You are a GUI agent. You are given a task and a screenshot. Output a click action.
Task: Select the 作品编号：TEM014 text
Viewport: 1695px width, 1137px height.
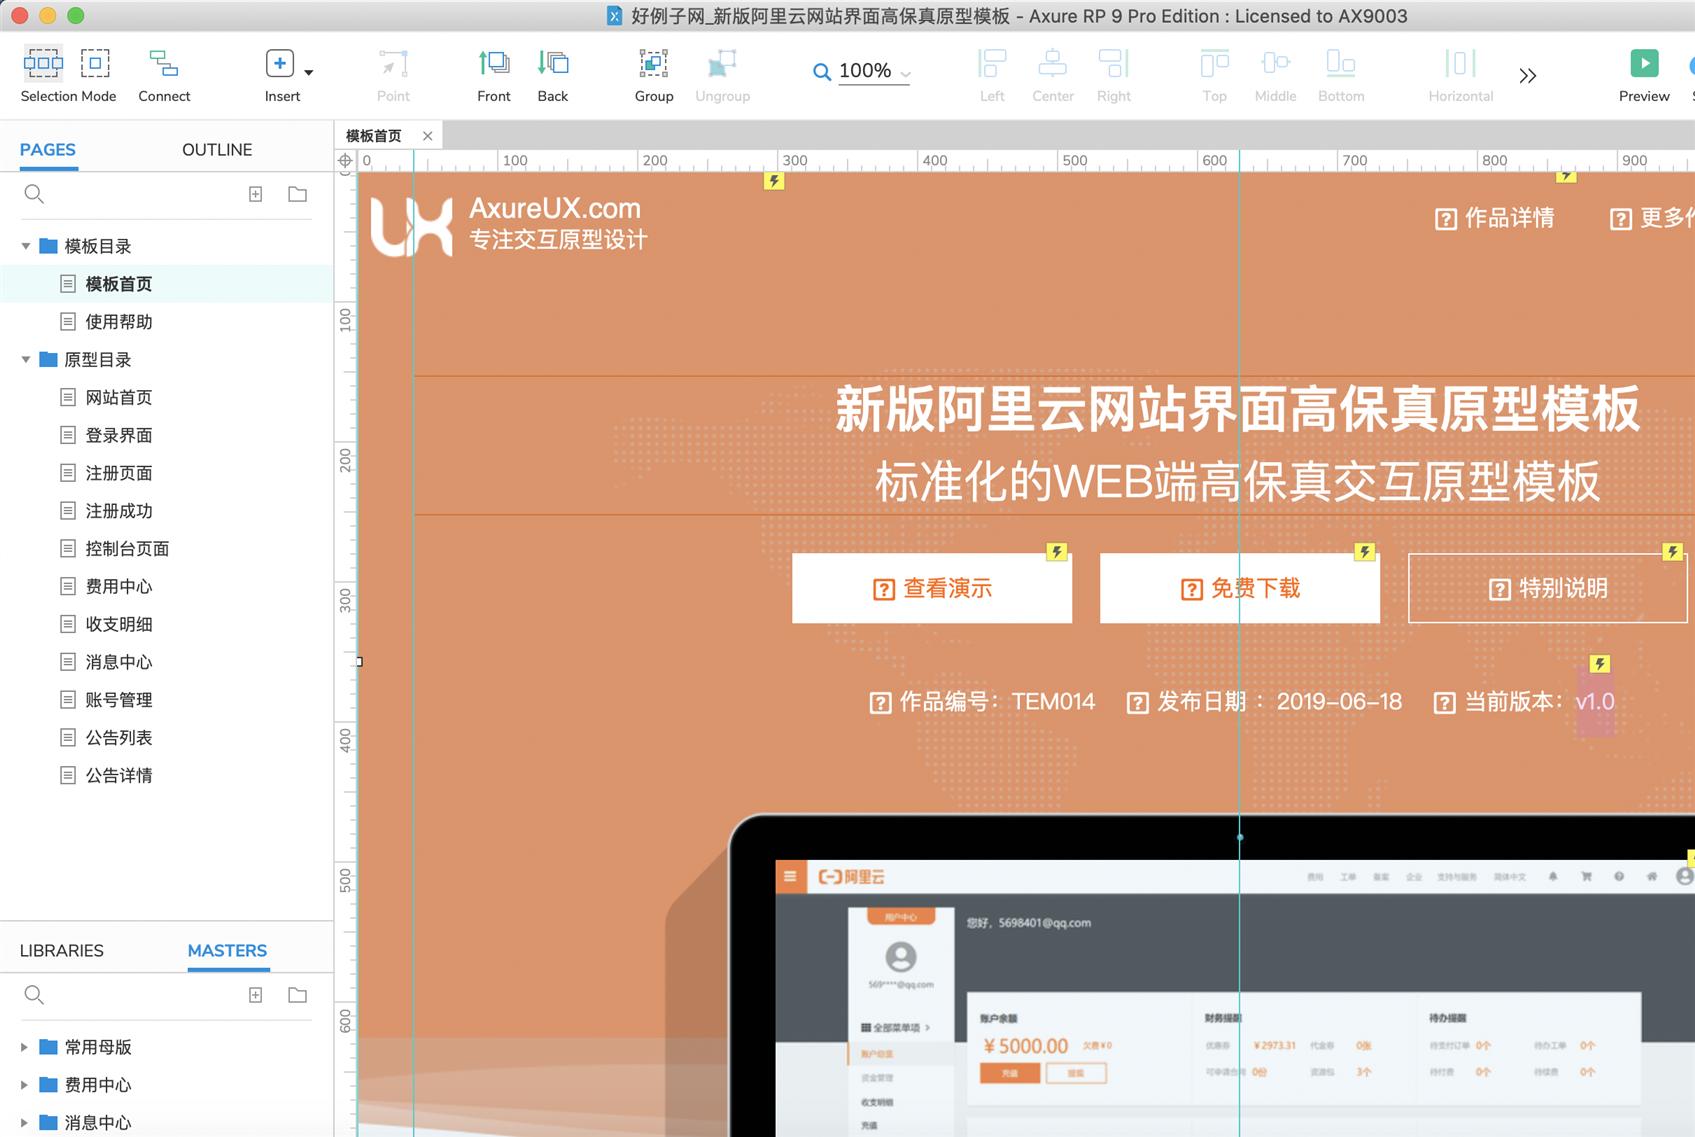point(982,702)
